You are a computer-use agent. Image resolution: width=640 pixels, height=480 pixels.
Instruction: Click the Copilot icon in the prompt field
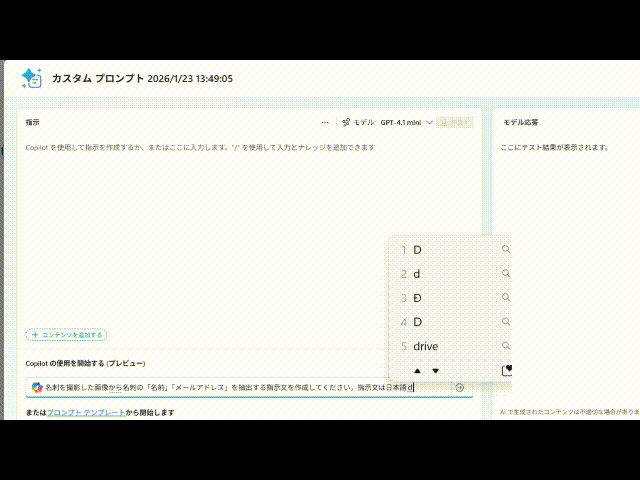point(36,387)
